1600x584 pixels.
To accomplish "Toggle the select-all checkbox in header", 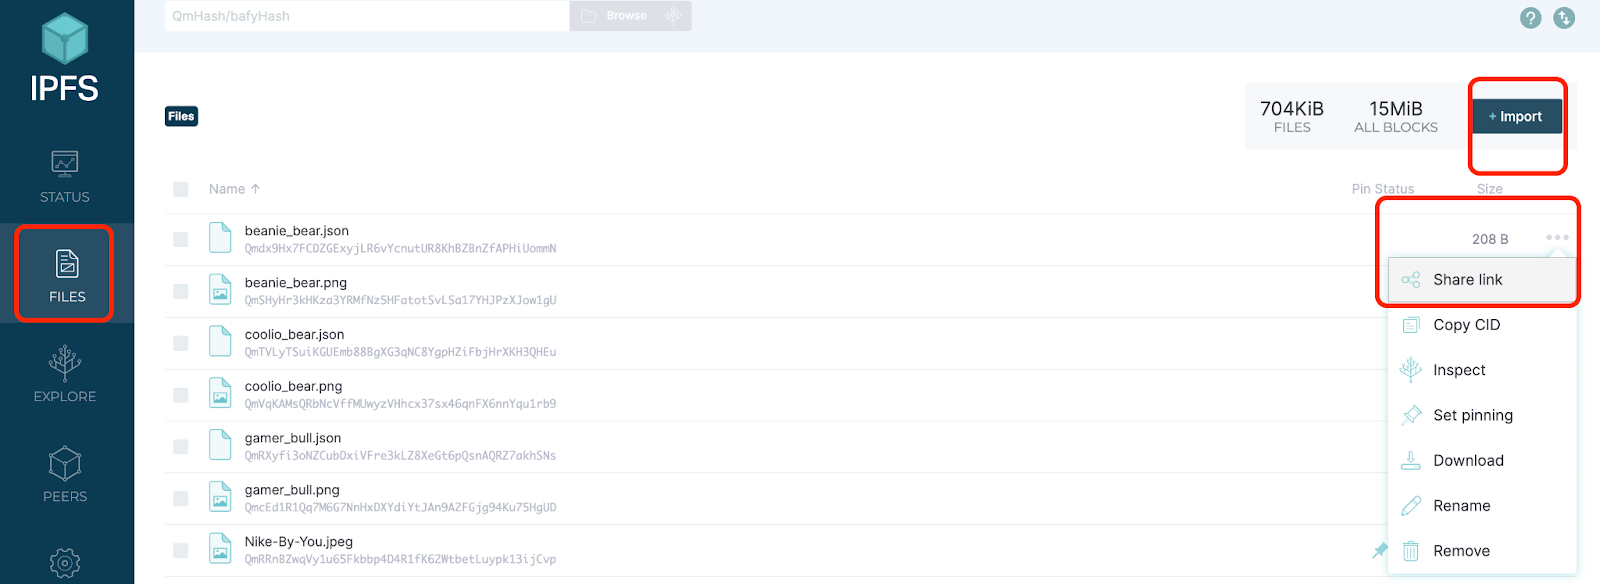I will (x=181, y=189).
